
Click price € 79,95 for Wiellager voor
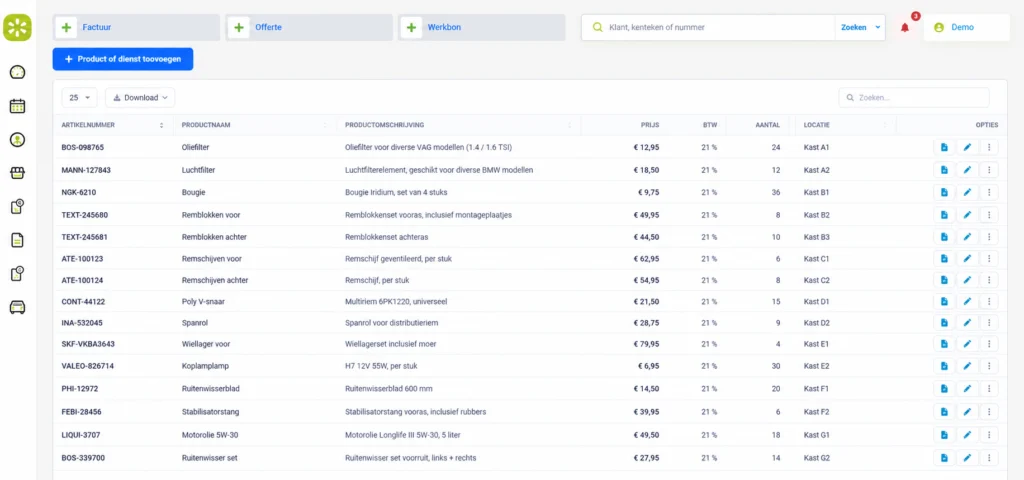[646, 344]
